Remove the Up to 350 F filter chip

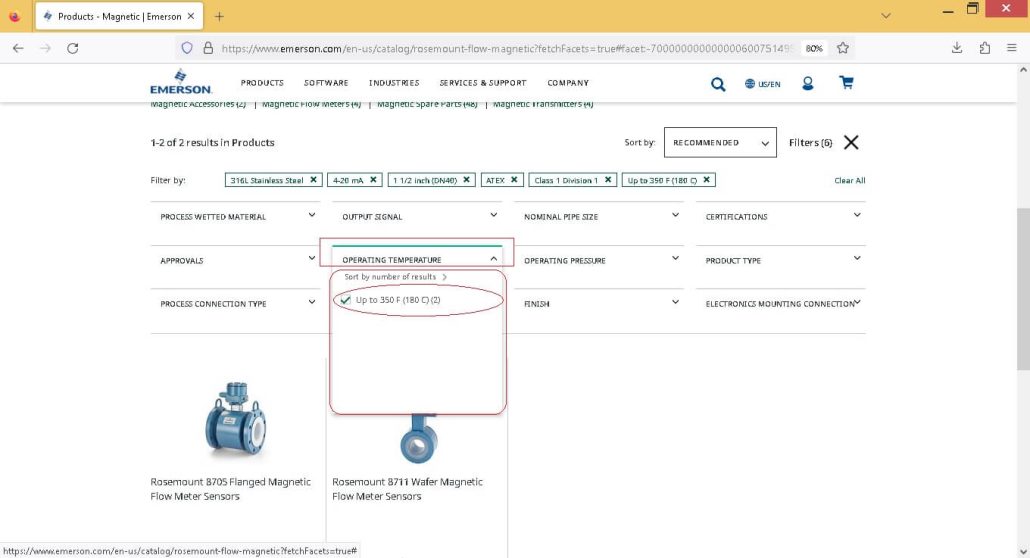pyautogui.click(x=706, y=179)
